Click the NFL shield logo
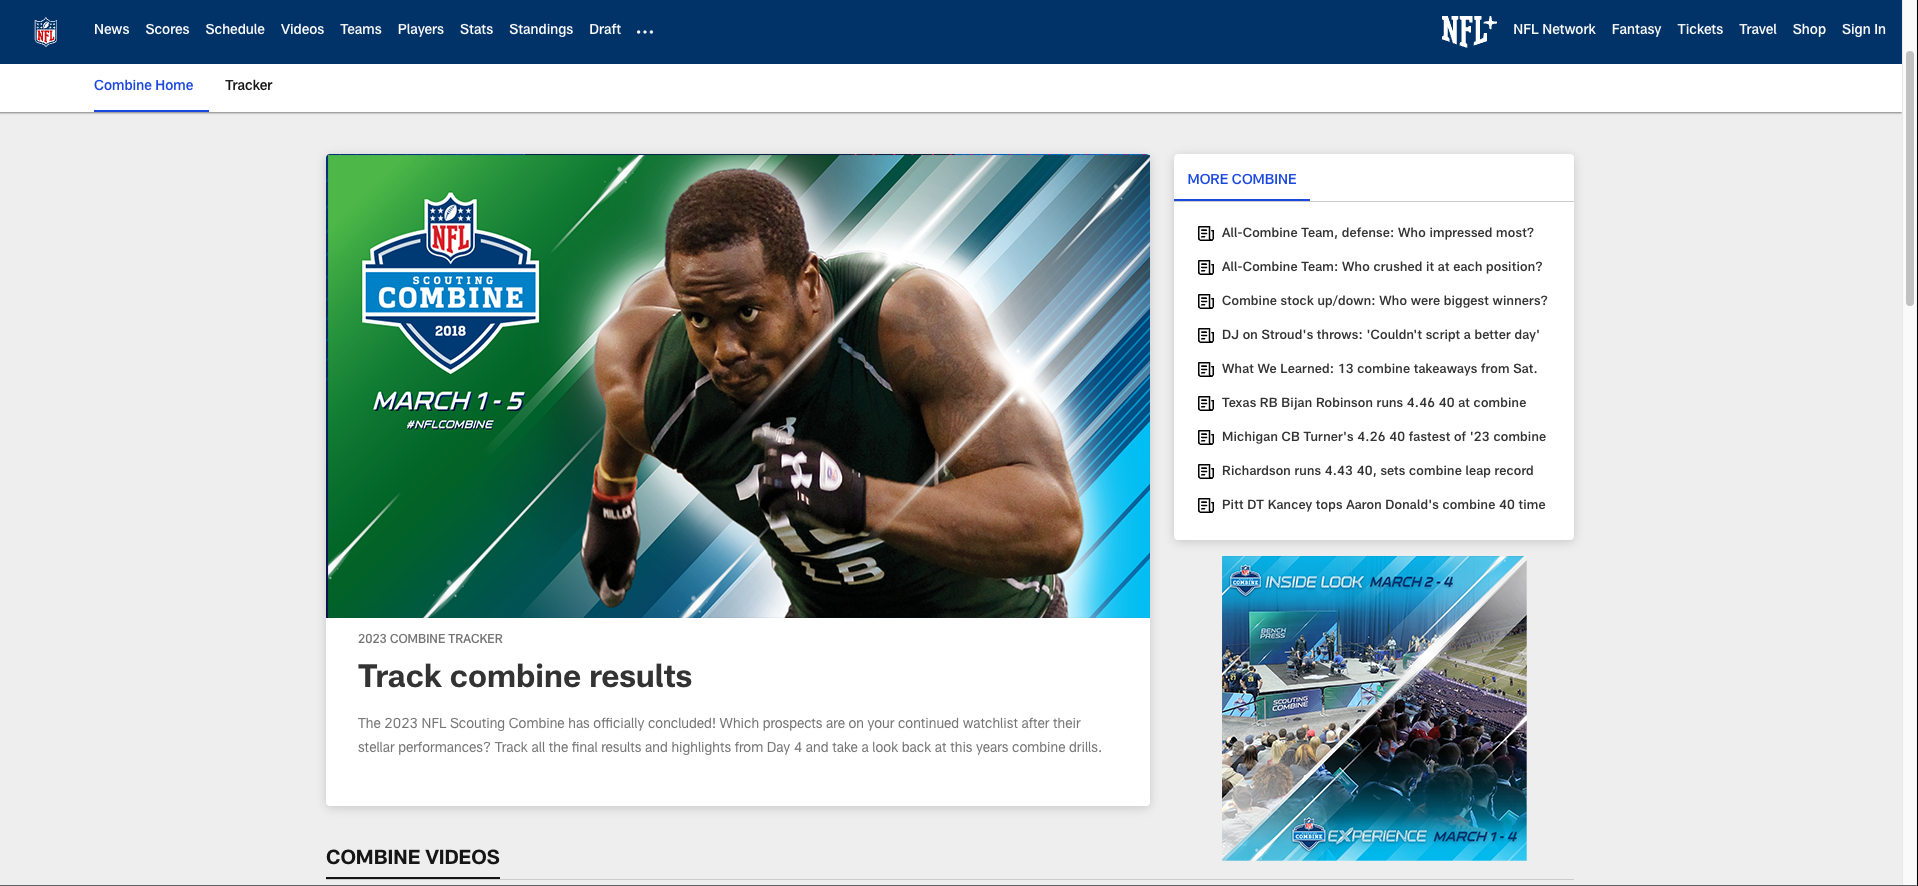The width and height of the screenshot is (1918, 886). [x=46, y=31]
